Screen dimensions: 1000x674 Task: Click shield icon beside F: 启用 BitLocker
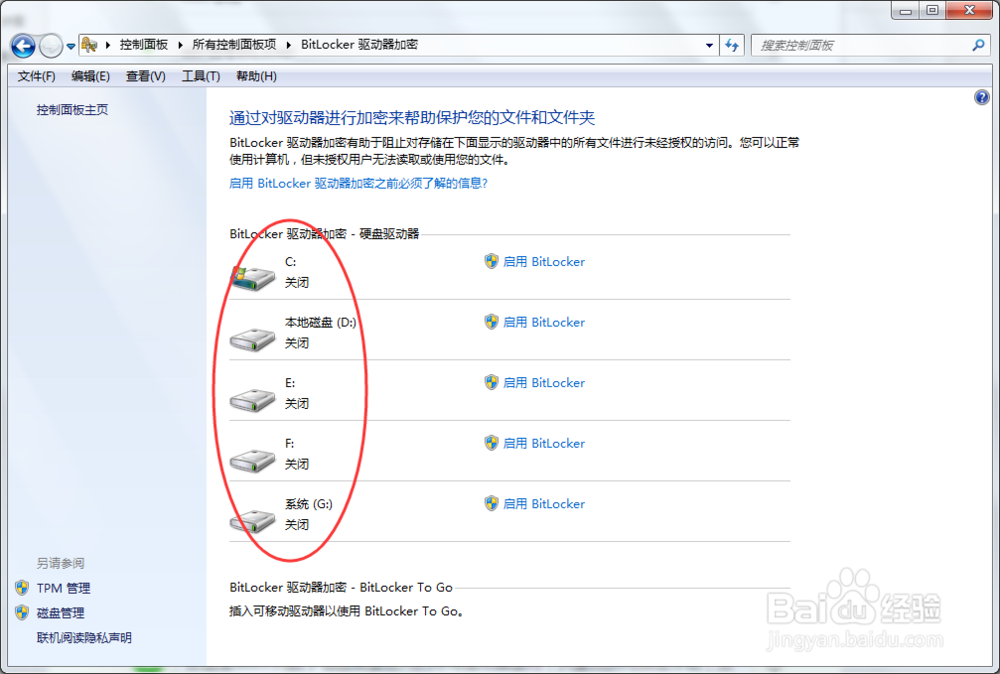(491, 443)
